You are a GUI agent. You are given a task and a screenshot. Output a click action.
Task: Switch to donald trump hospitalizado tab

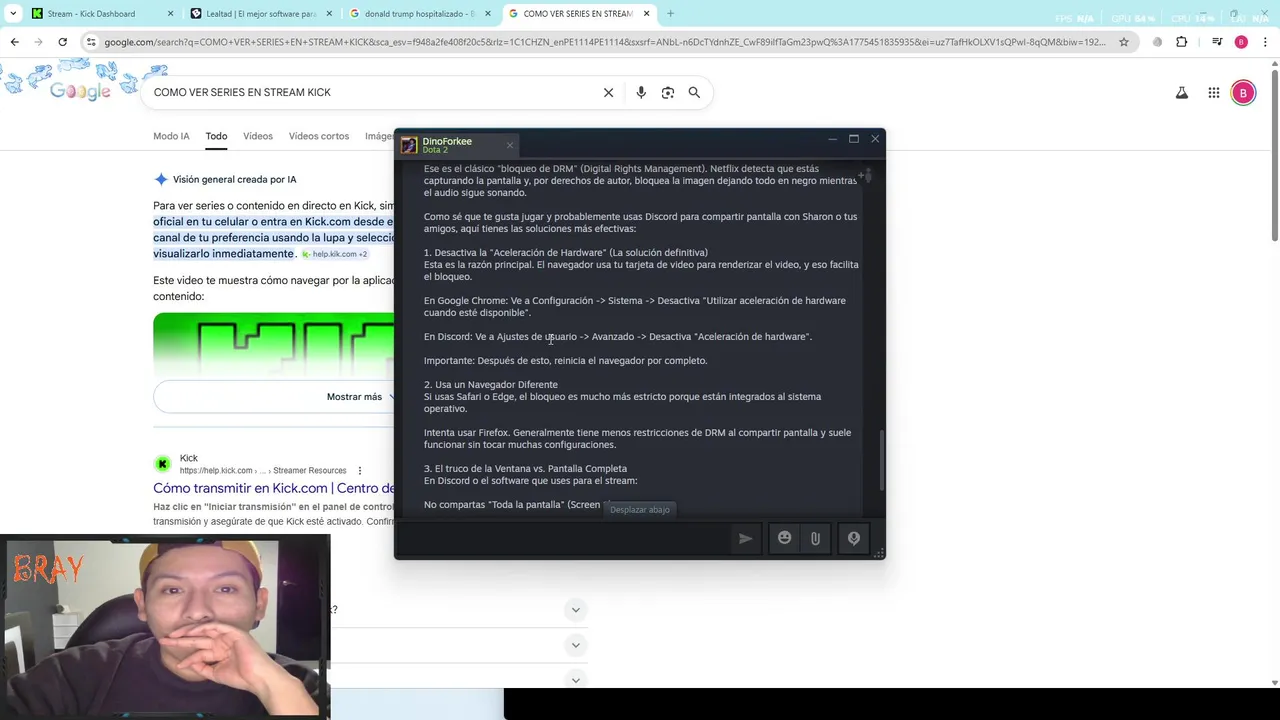pos(420,14)
